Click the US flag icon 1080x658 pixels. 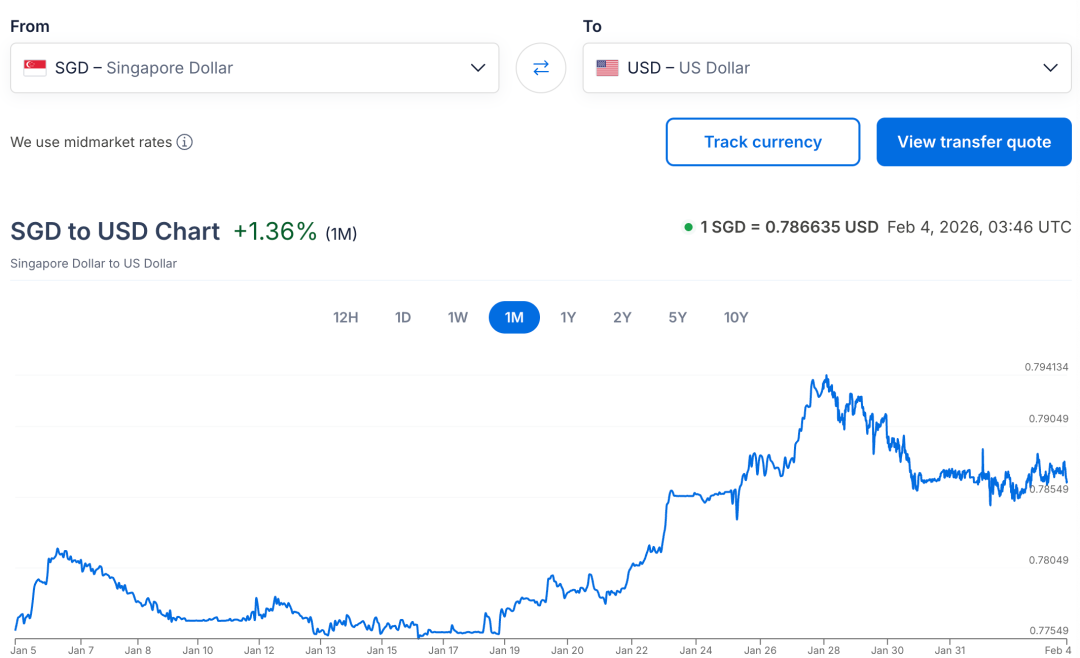pos(607,68)
